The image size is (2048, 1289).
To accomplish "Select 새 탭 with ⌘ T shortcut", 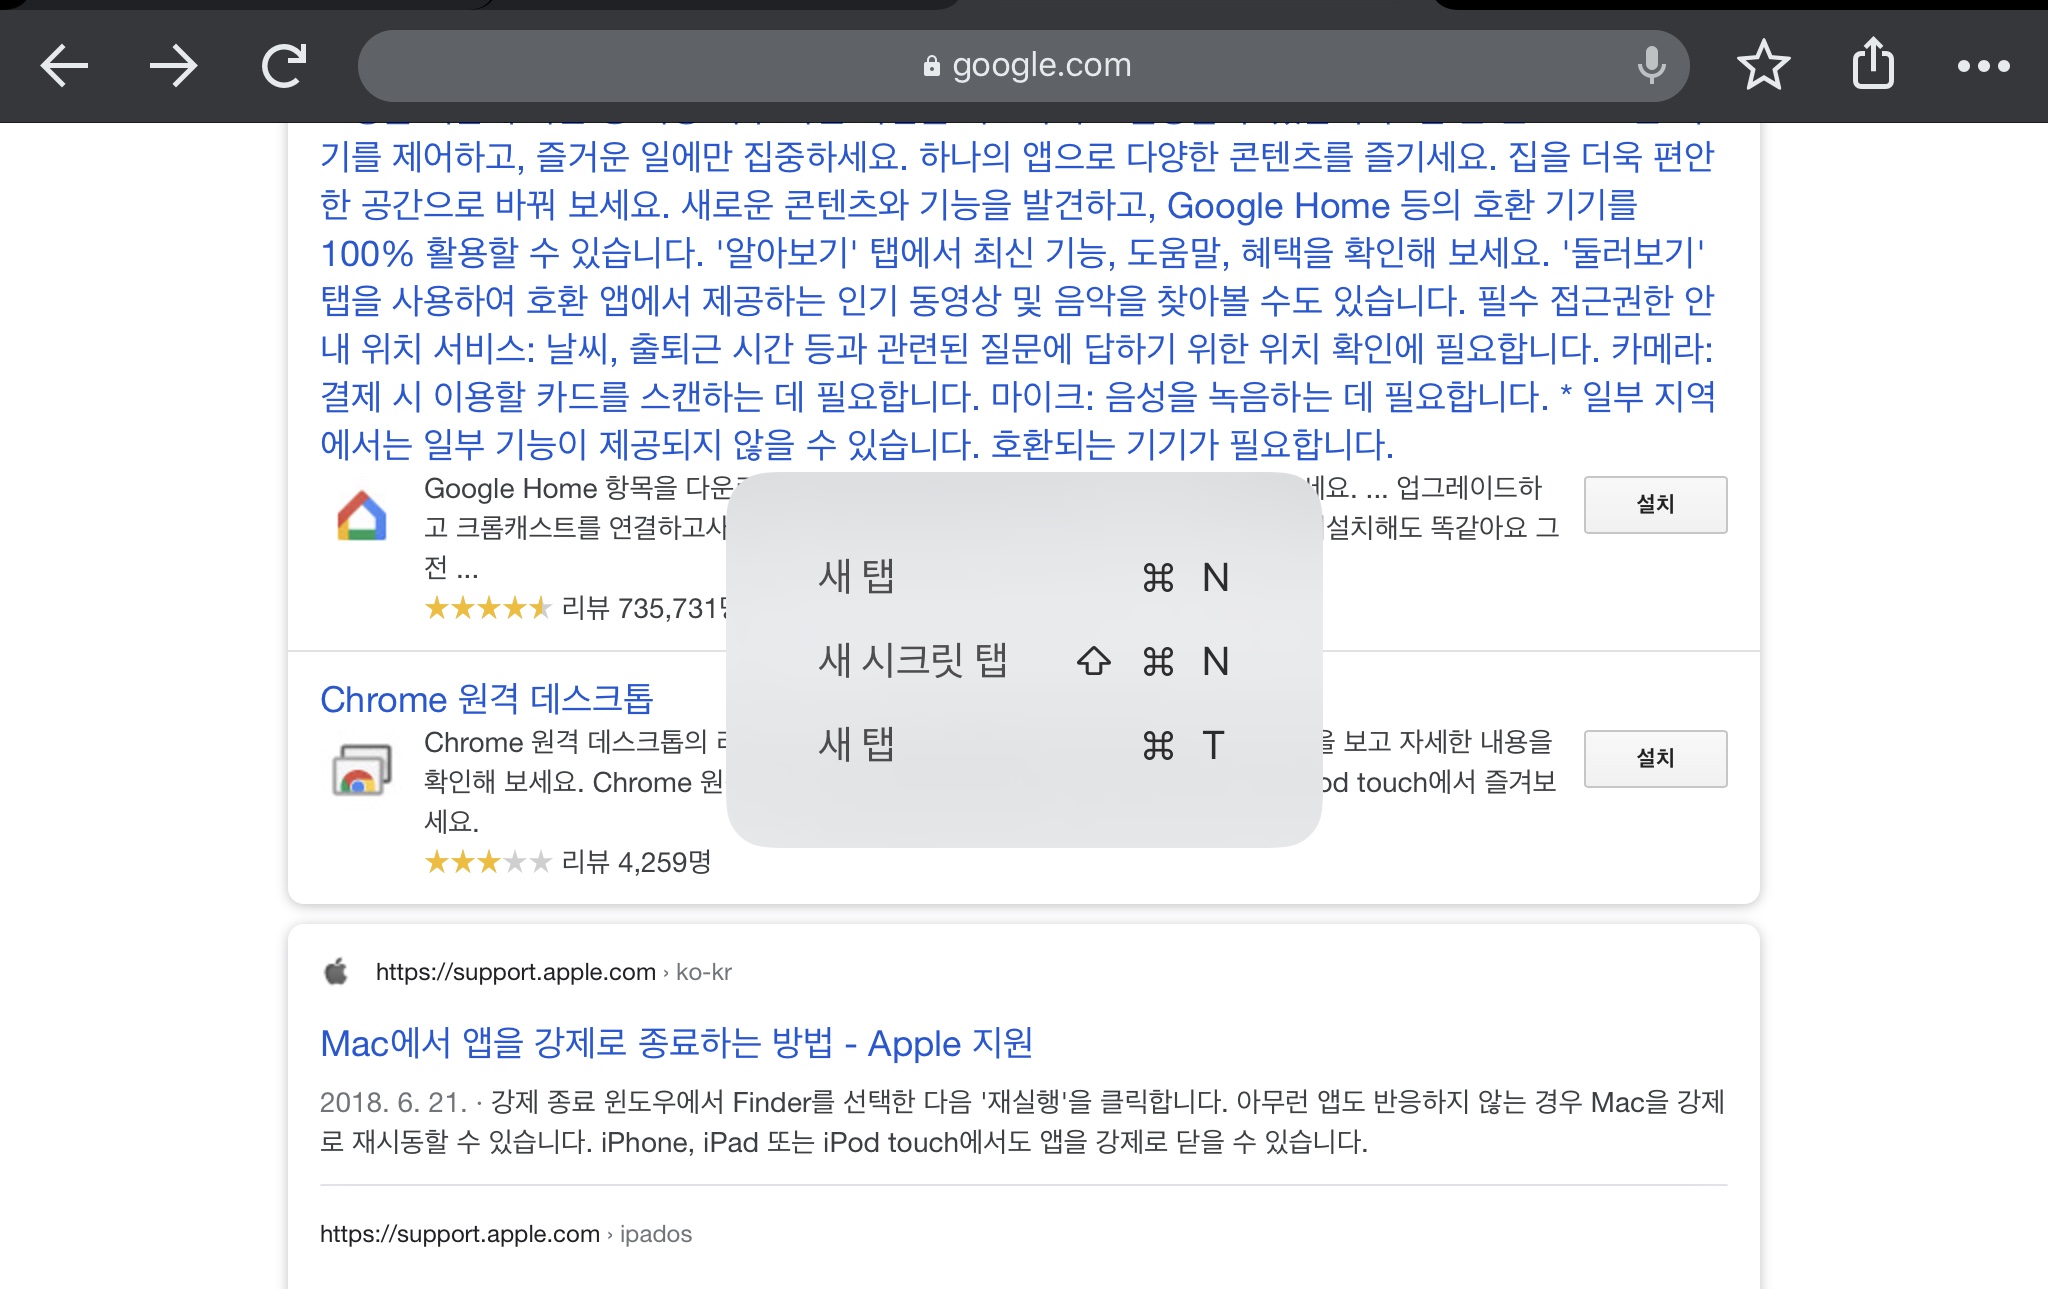I will (1024, 745).
